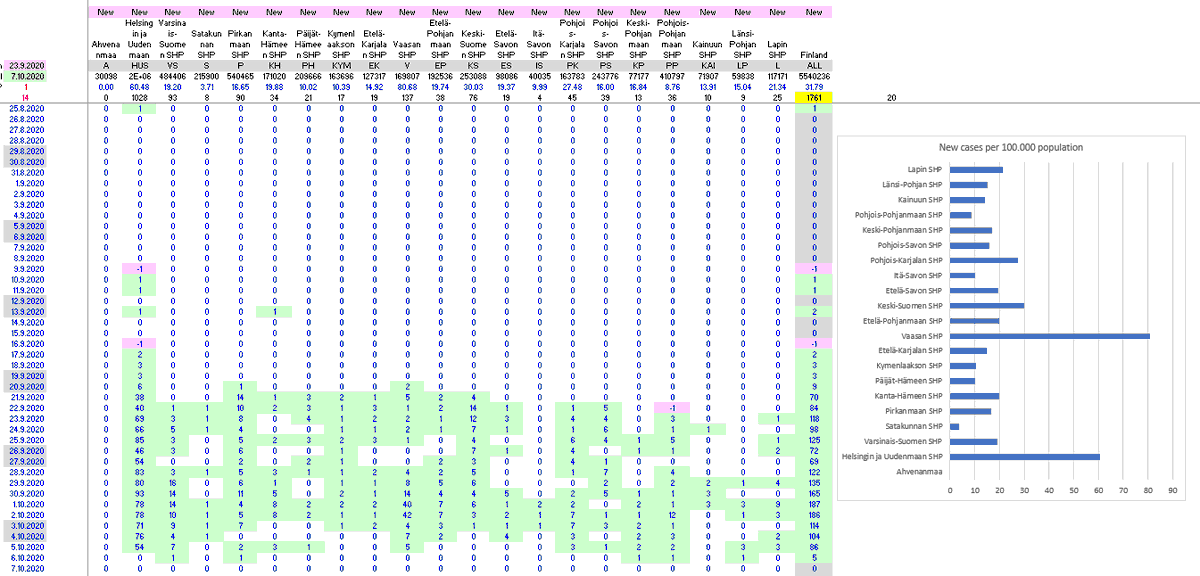Select the Vaasan SHP cell with value 42

[408, 515]
